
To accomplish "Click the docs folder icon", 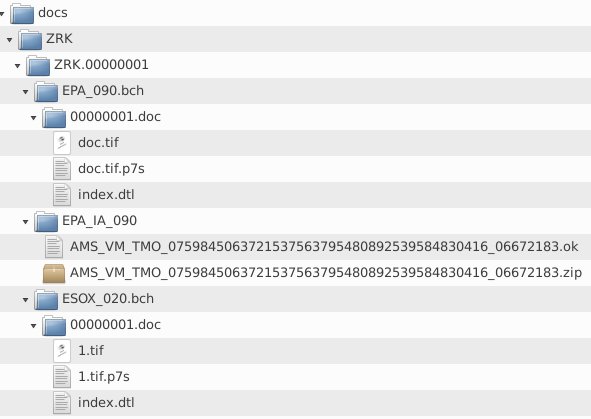I will pos(22,13).
